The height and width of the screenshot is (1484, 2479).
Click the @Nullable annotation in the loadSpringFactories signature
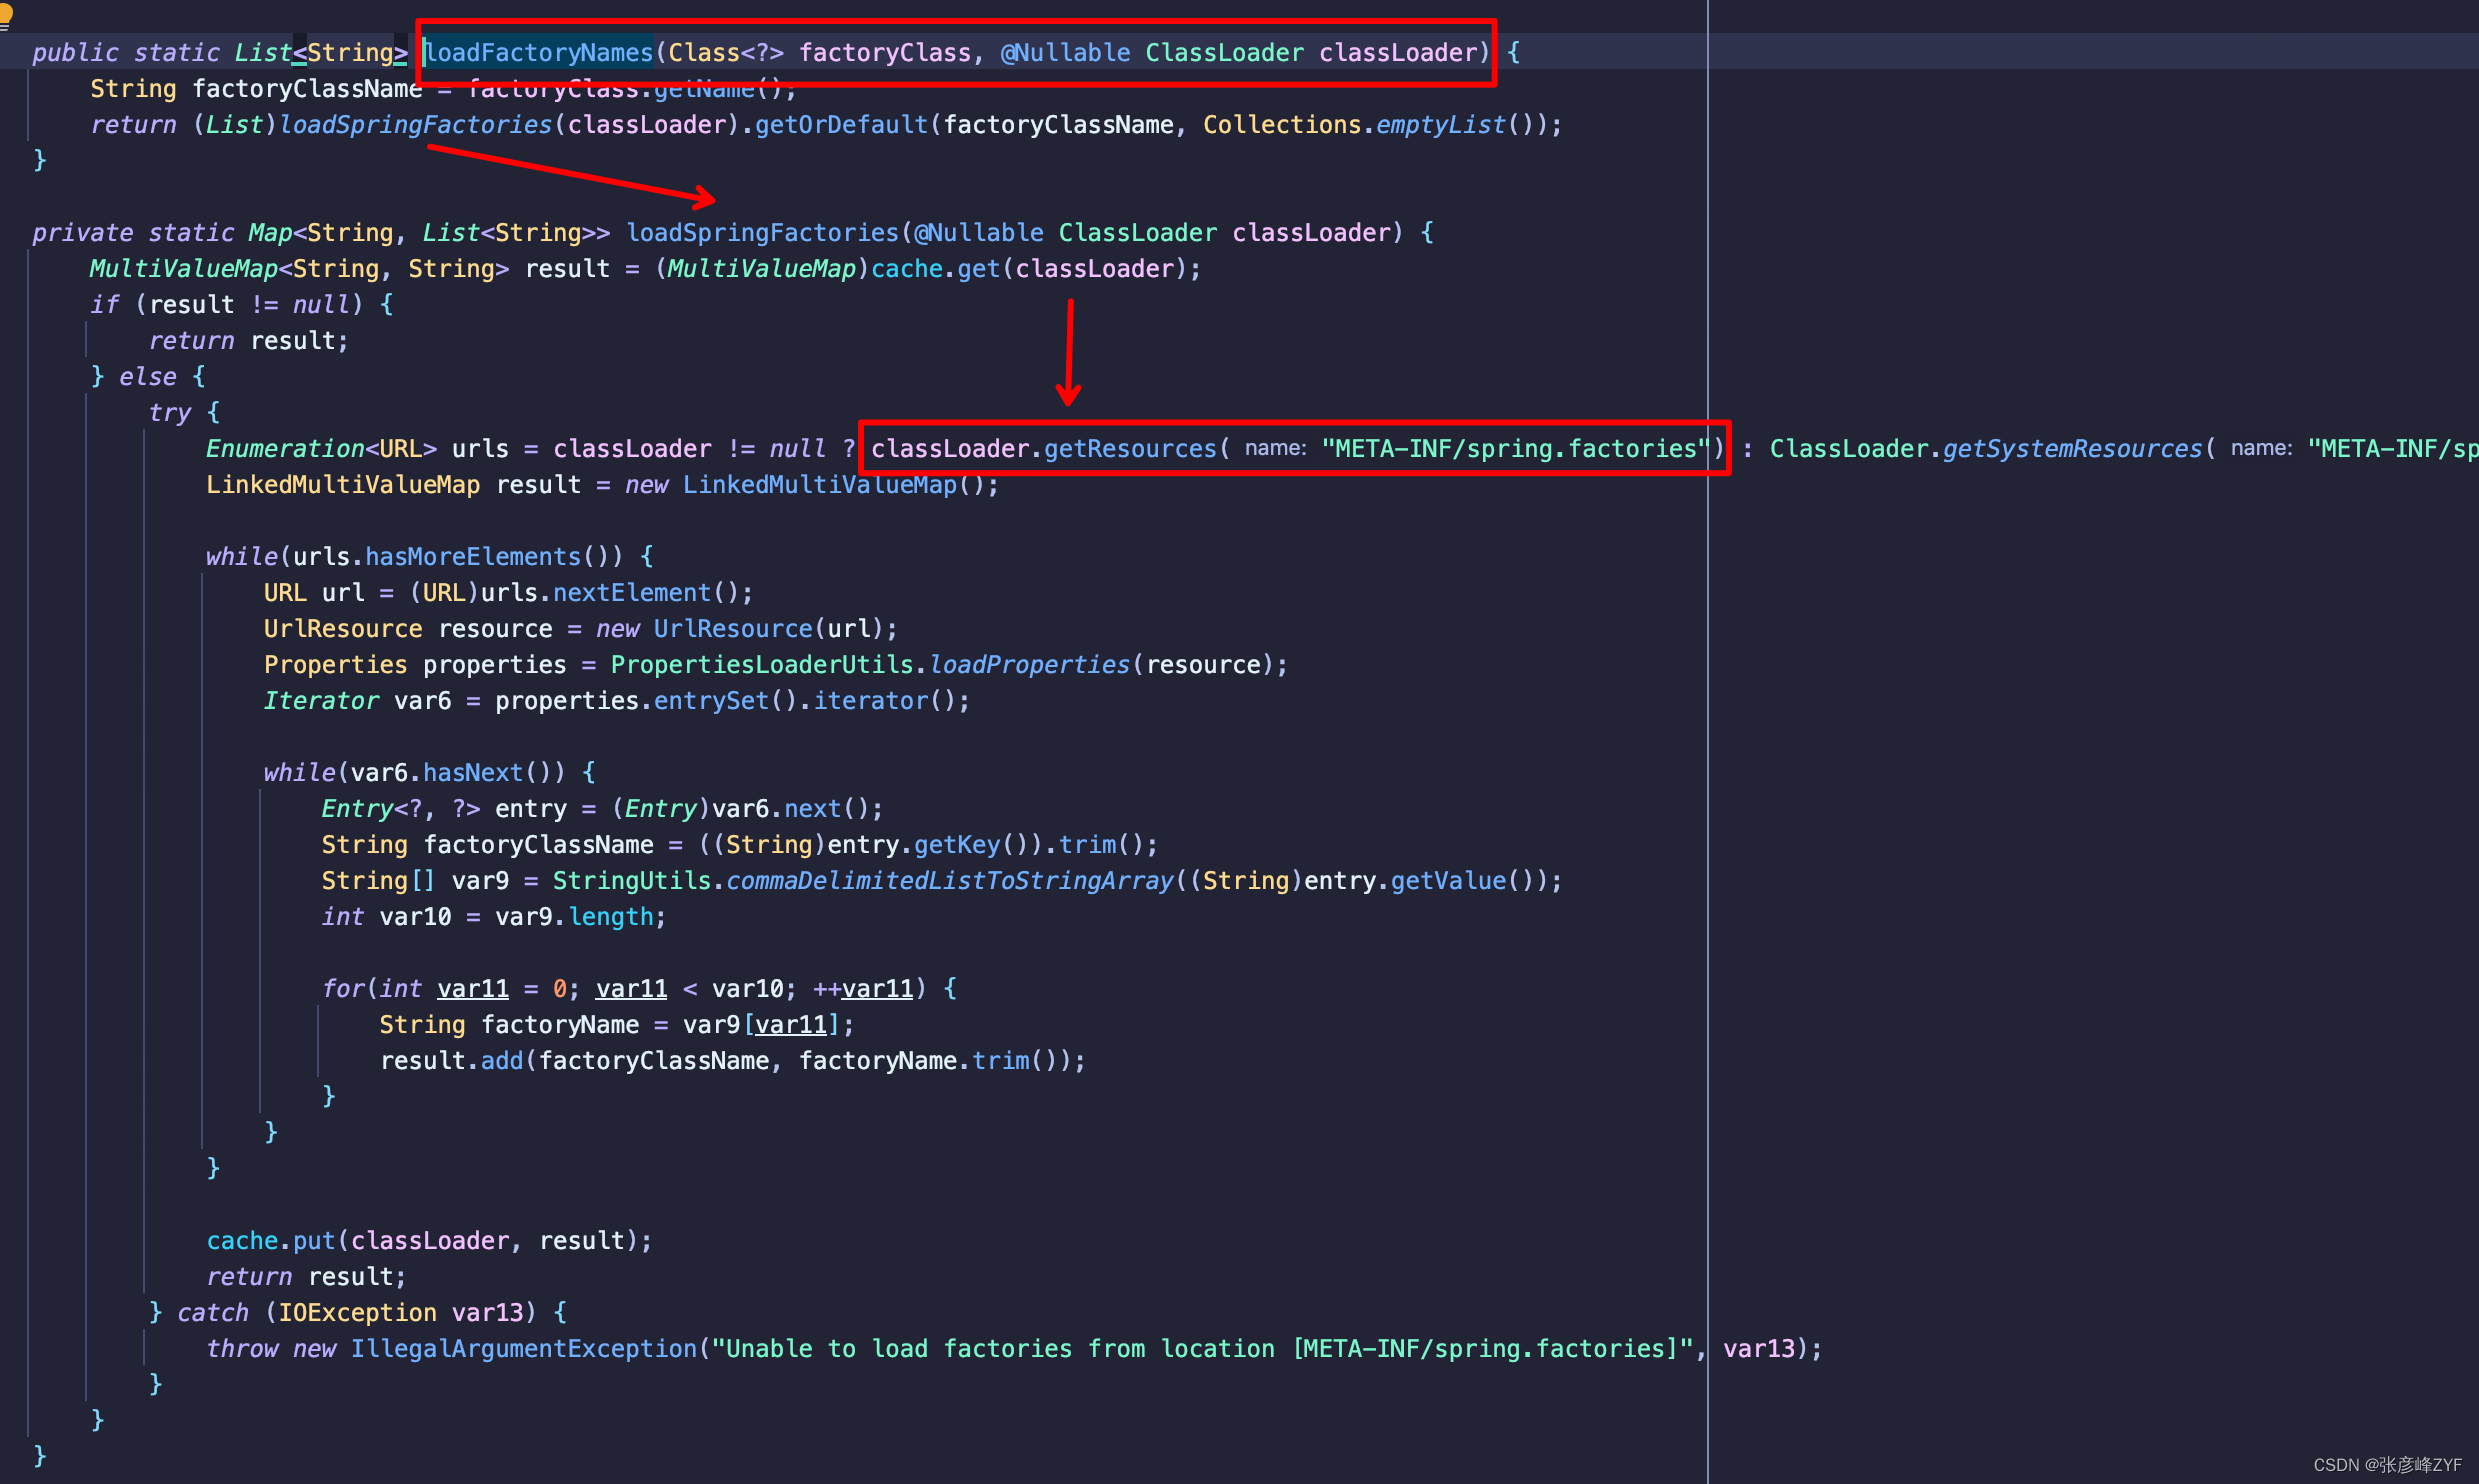tap(978, 232)
